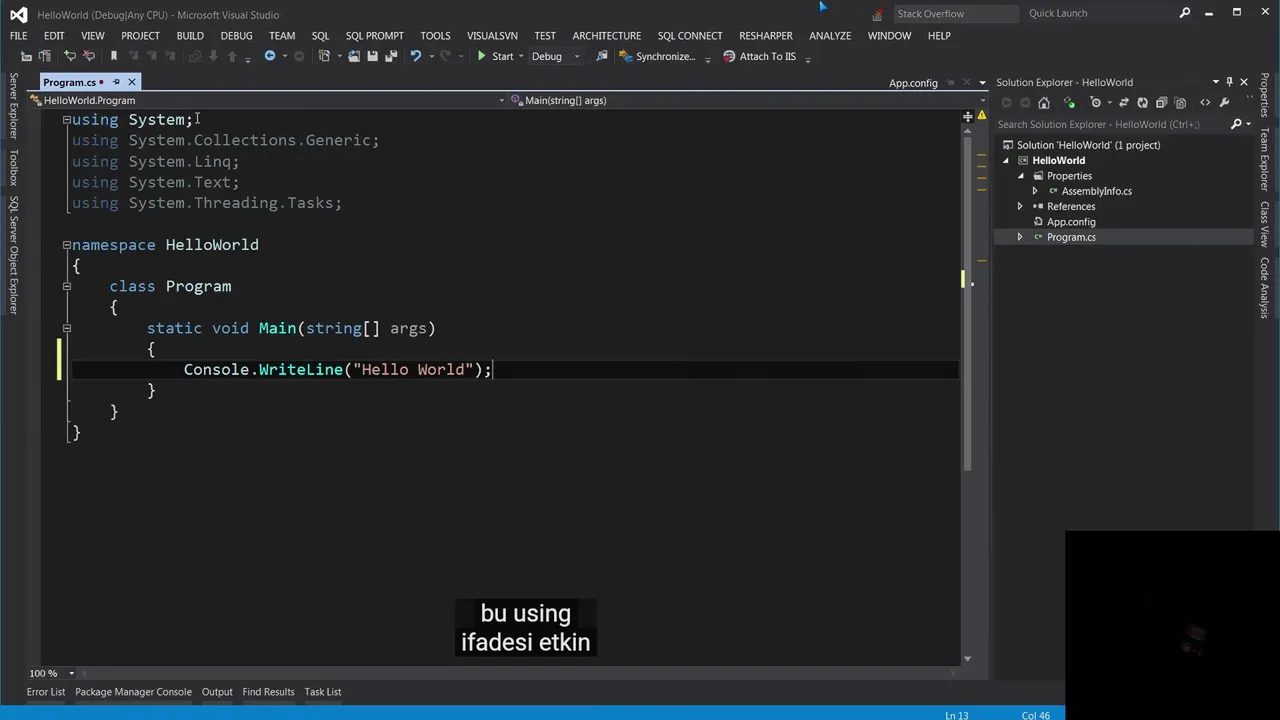Viewport: 1280px width, 720px height.
Task: Click the Stack Overflow search box
Action: (x=956, y=14)
